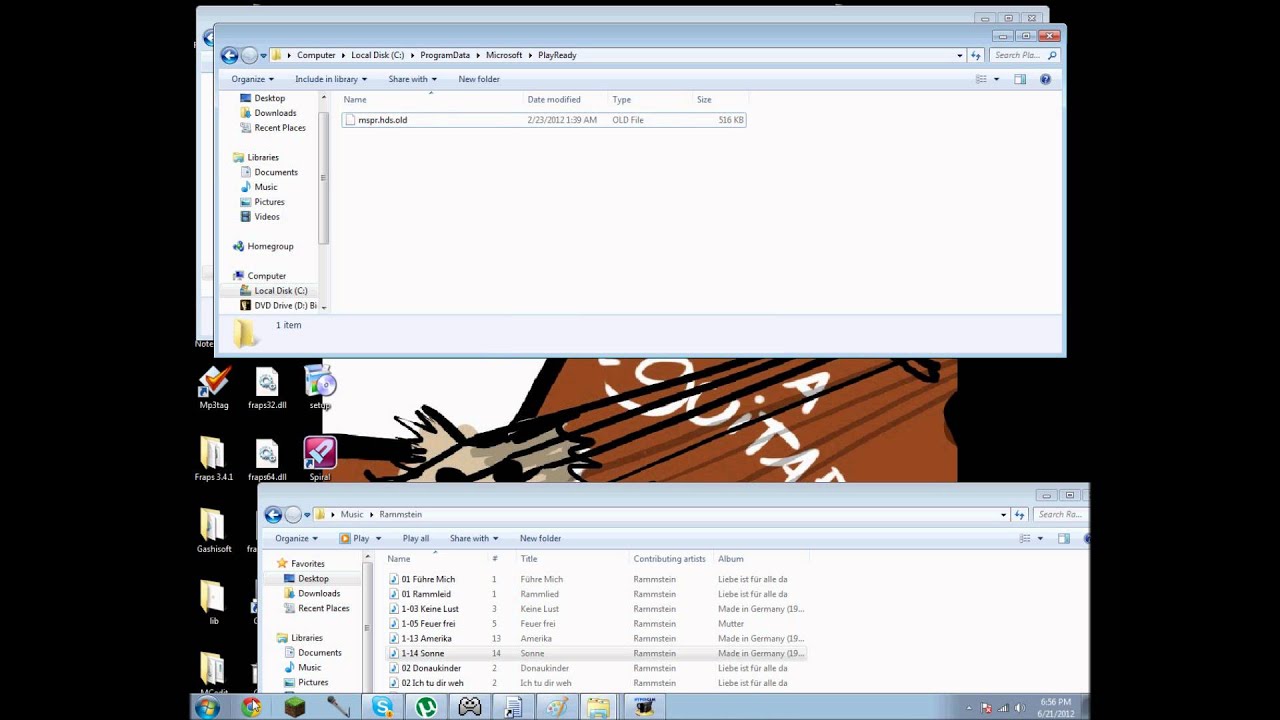The height and width of the screenshot is (720, 1280).
Task: Open Share with menu in Rammstein window
Action: click(473, 538)
